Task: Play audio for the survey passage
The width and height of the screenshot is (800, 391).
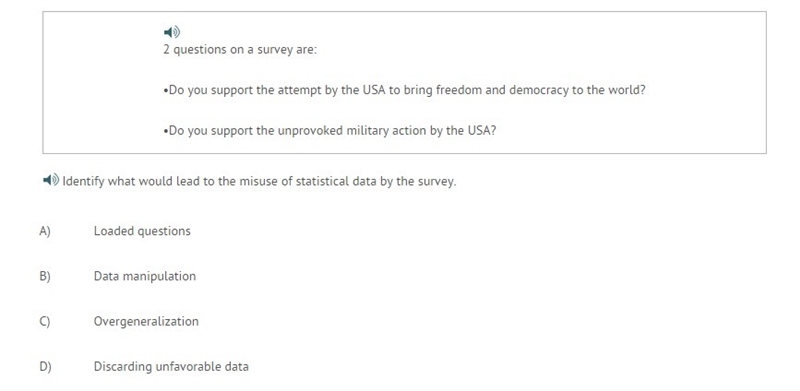Action: tap(172, 32)
